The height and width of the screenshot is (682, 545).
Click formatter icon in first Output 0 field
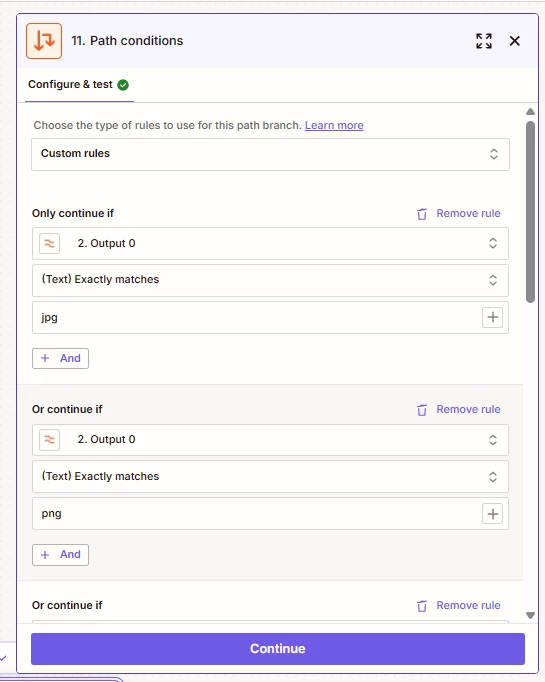click(50, 244)
